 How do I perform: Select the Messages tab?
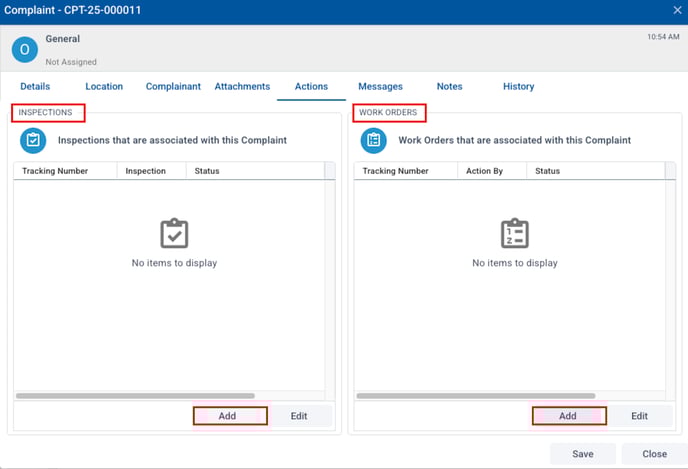point(380,87)
